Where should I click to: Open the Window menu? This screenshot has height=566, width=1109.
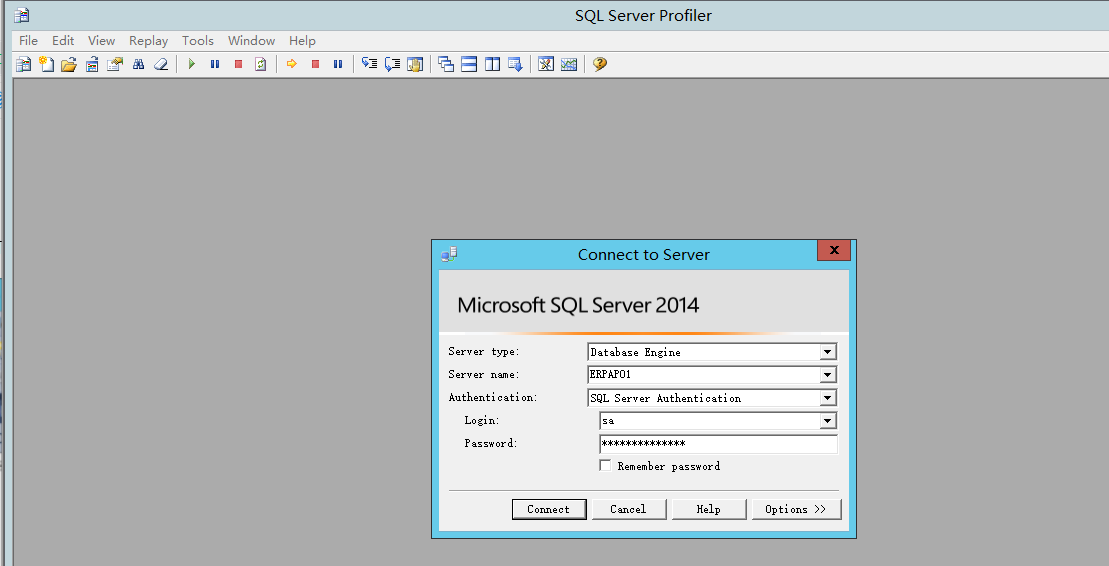pos(251,40)
